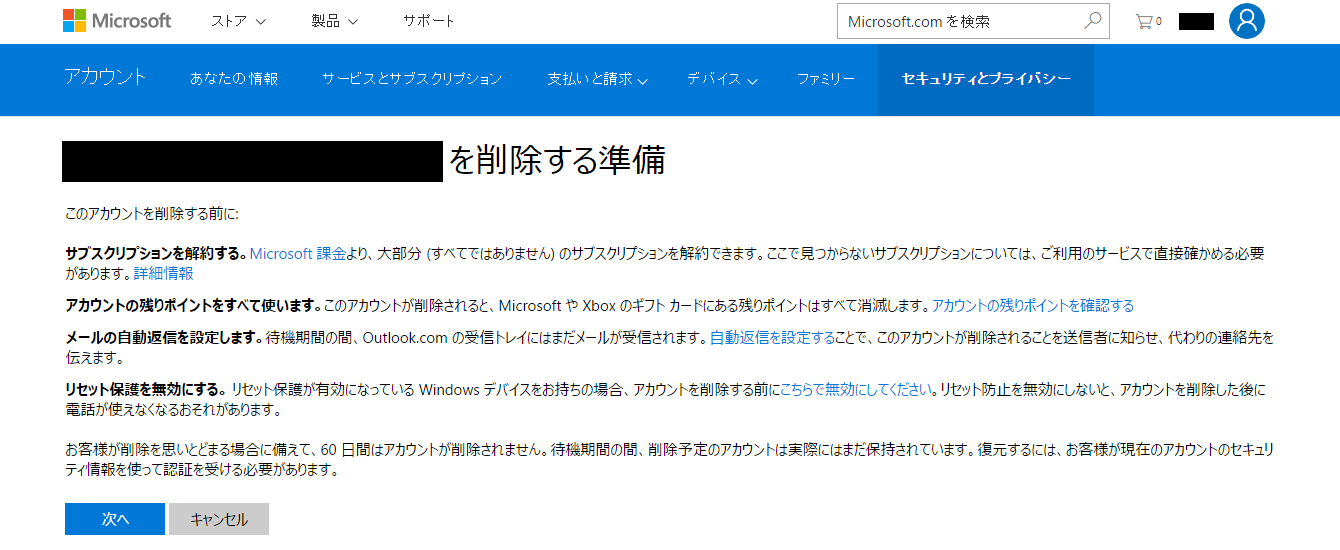Expand the 製品 dropdown menu
1340x550 pixels.
pos(334,21)
